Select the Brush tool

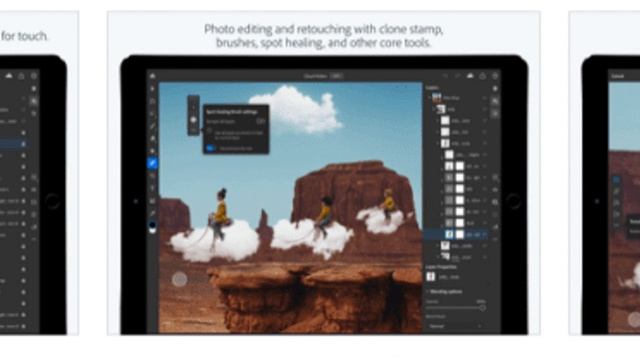(153, 126)
